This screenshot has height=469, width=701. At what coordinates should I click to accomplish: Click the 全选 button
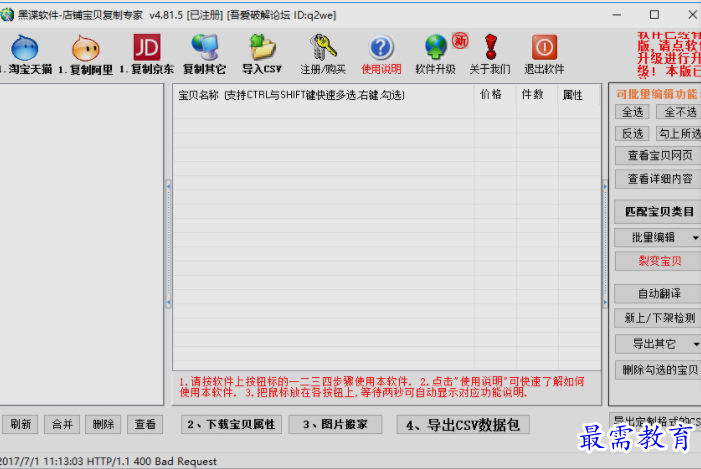632,112
